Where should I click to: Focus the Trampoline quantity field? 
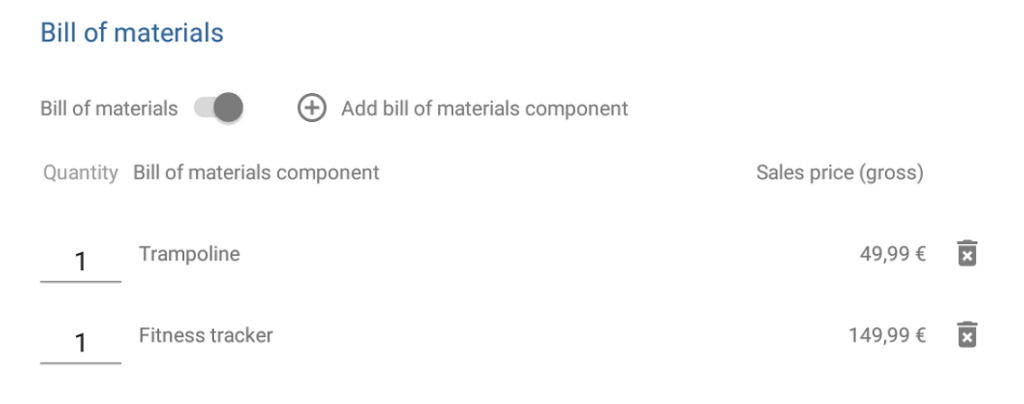click(80, 262)
